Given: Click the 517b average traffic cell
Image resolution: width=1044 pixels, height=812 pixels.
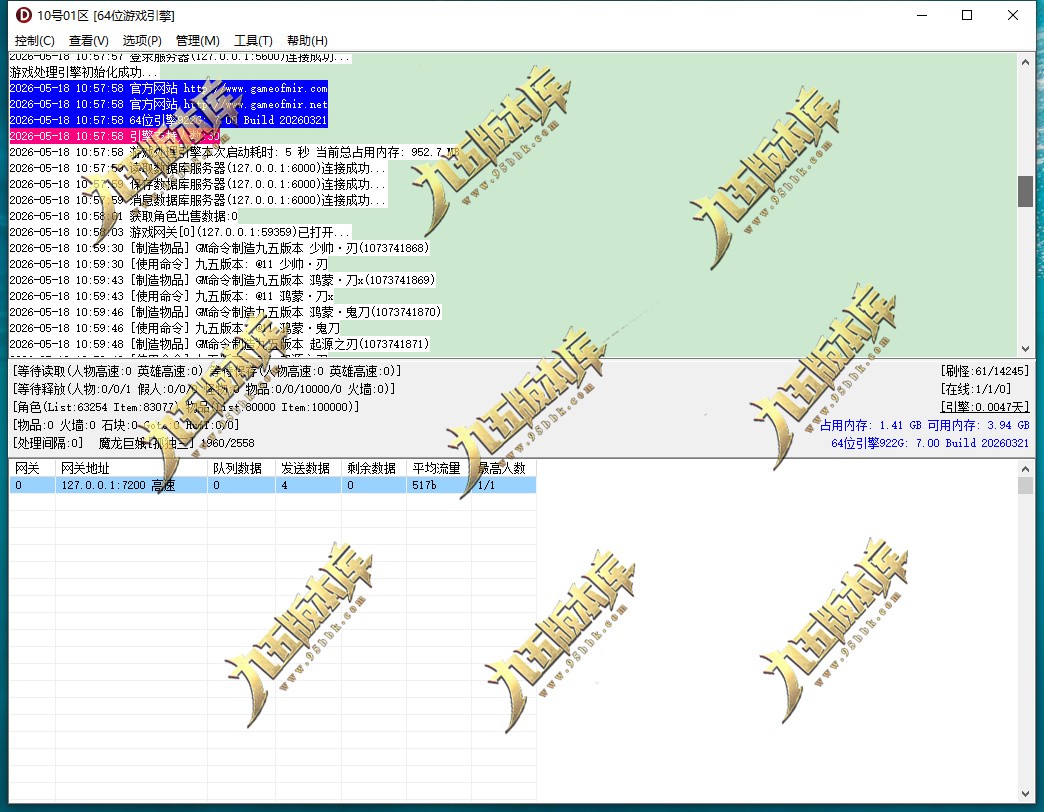Looking at the screenshot, I should [439, 485].
